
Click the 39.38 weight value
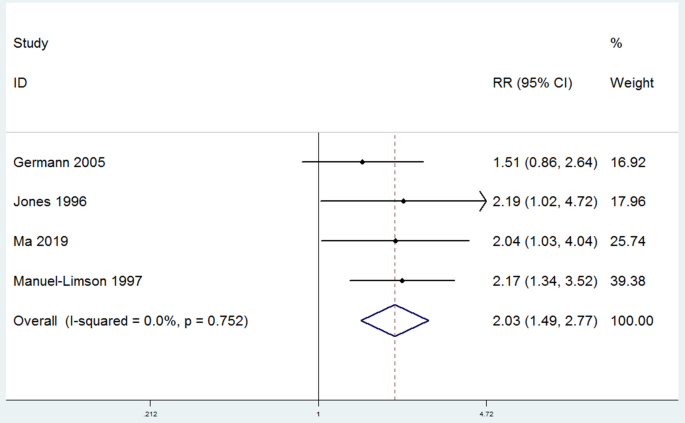[x=628, y=281]
